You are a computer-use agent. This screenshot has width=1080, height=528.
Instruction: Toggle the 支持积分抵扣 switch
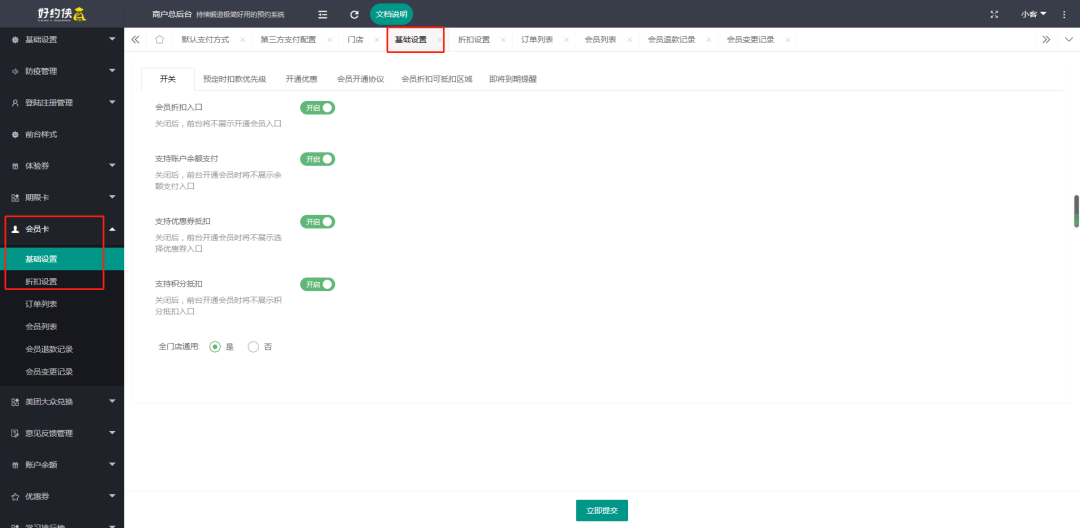pyautogui.click(x=317, y=284)
